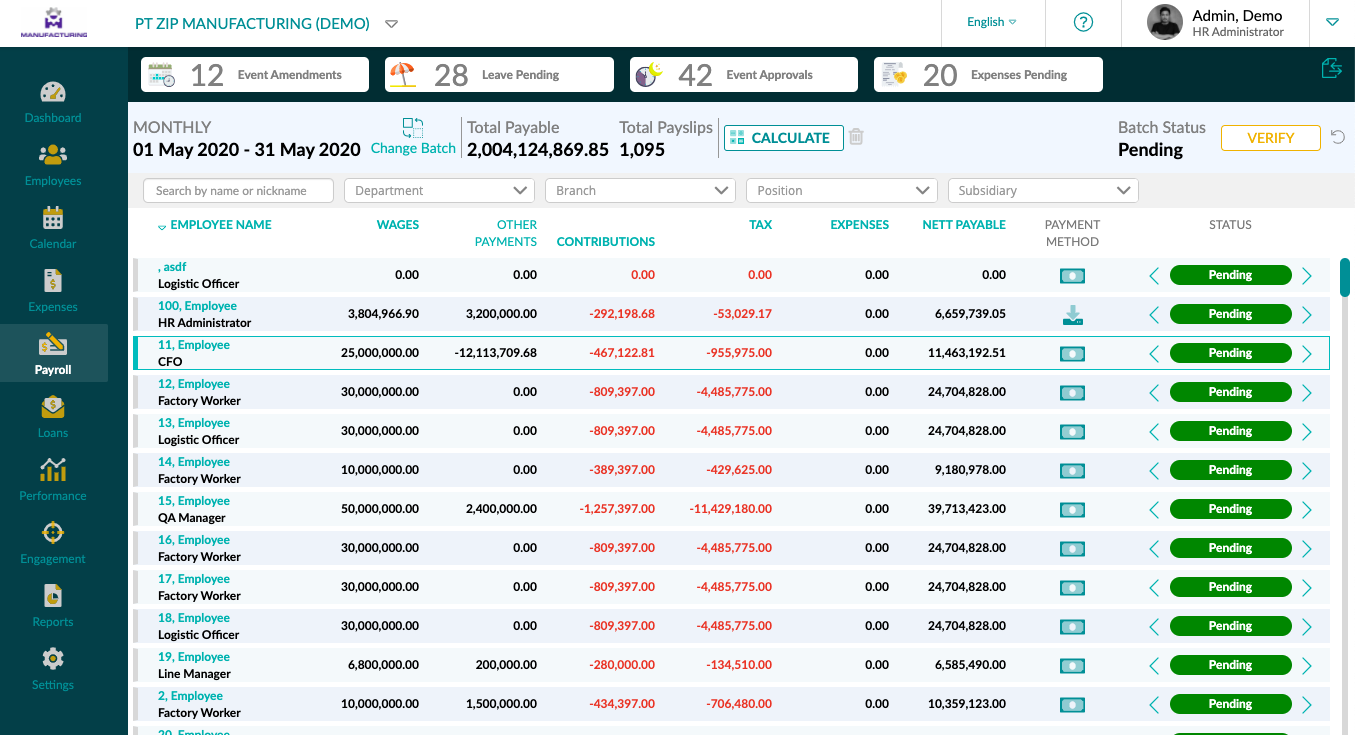Click the CALCULATE button
The image size is (1355, 735).
(779, 138)
